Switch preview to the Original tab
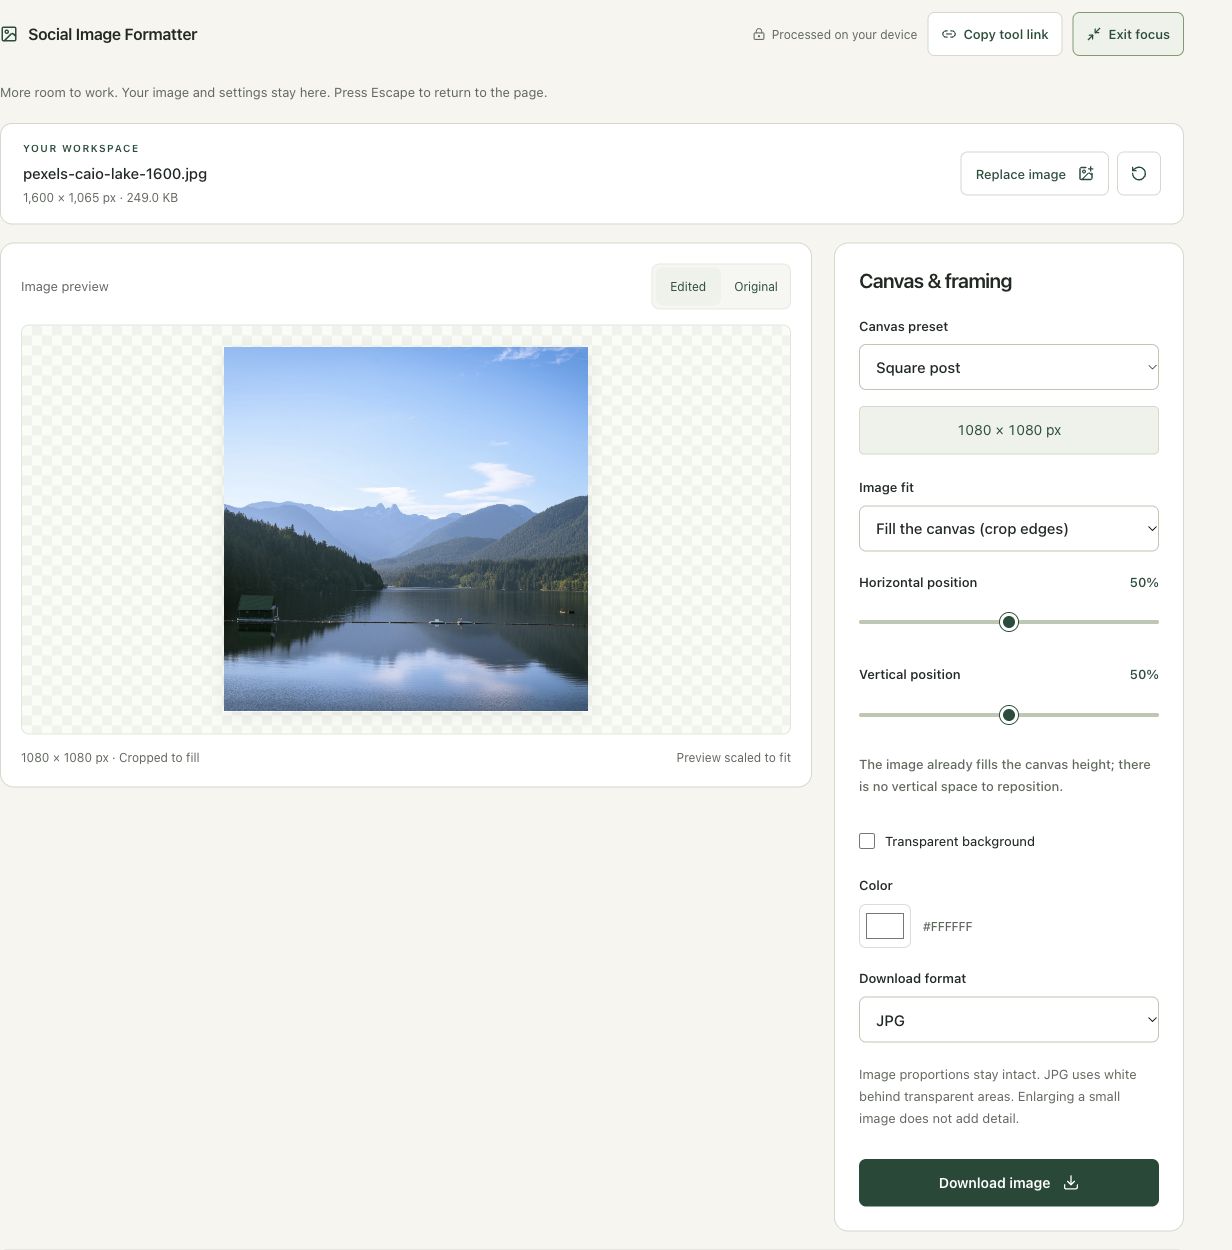Image resolution: width=1232 pixels, height=1250 pixels. tap(756, 286)
